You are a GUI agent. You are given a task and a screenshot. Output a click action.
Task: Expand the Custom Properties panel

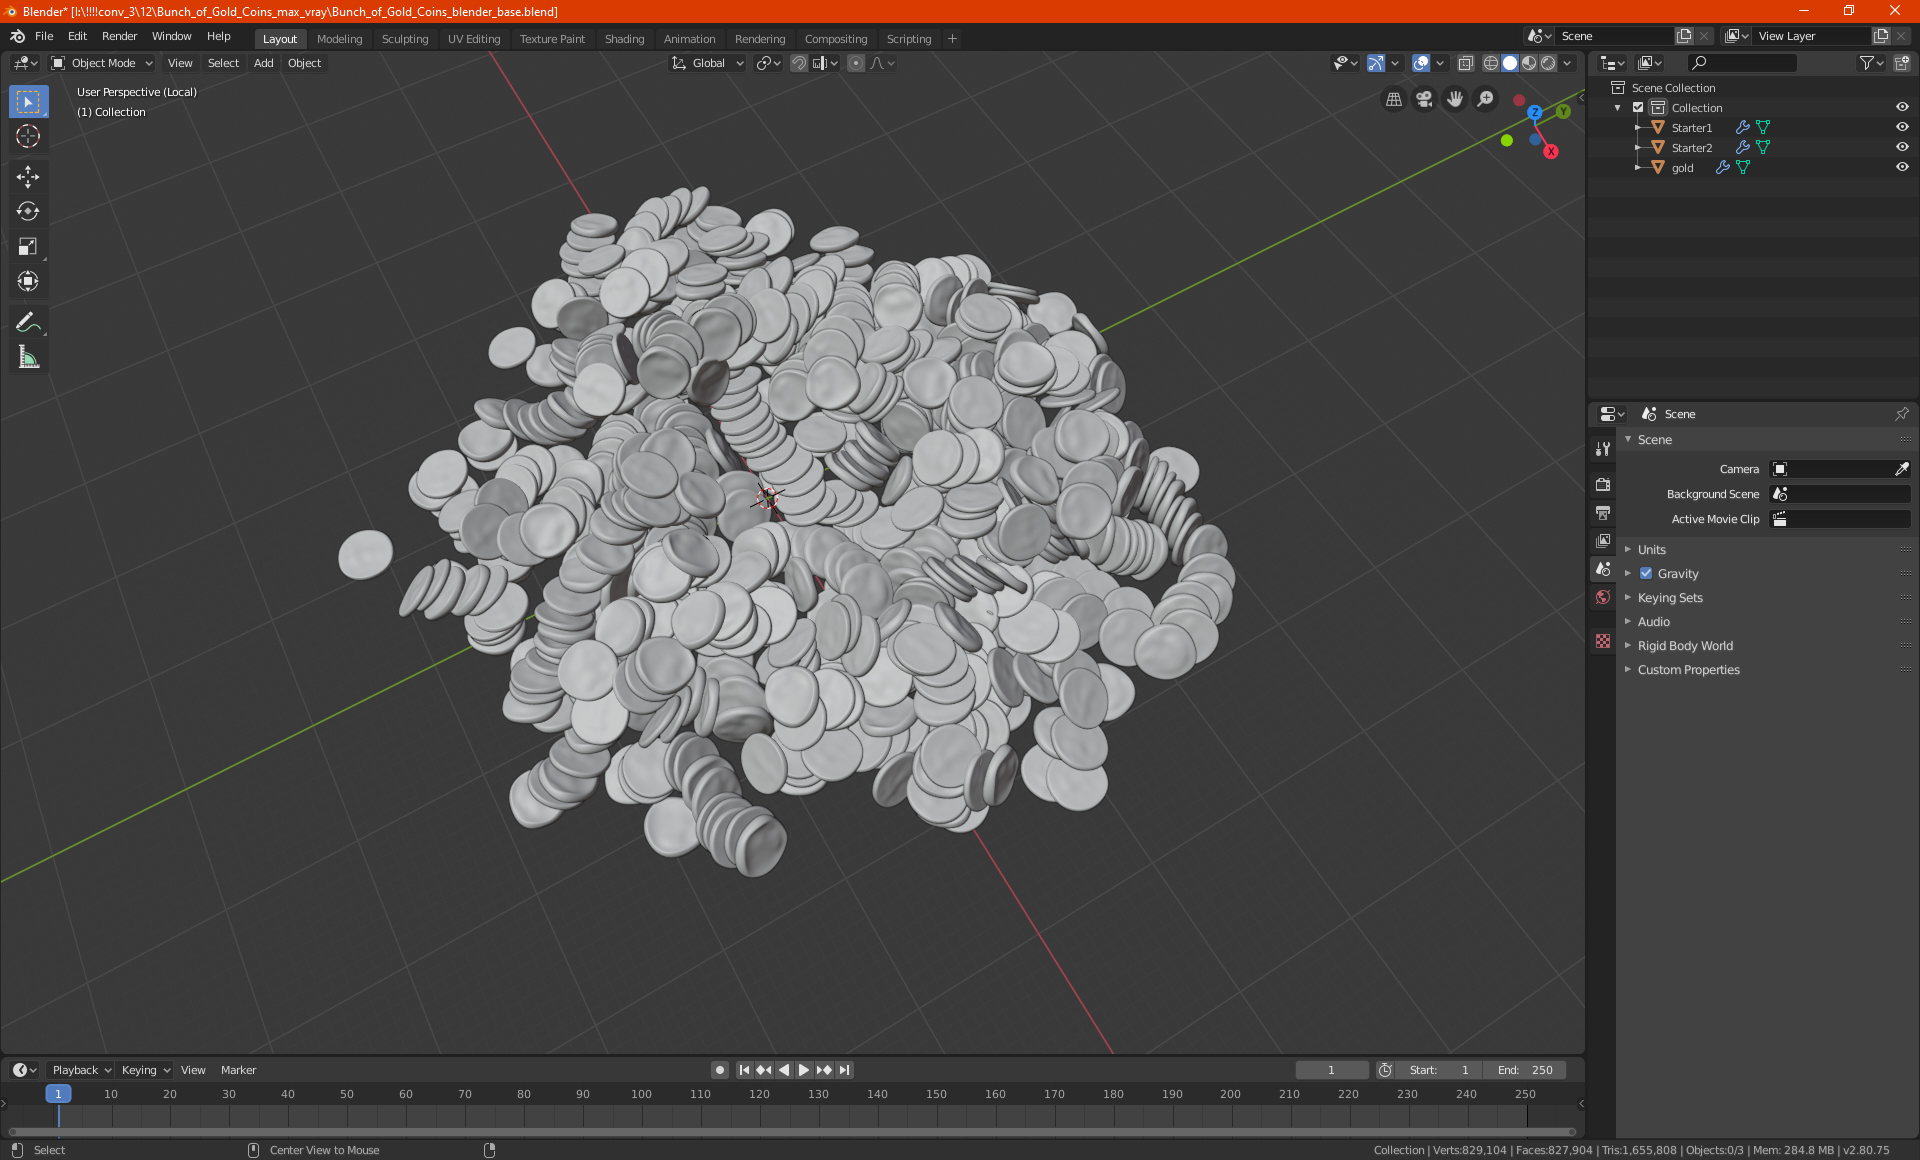(1688, 669)
